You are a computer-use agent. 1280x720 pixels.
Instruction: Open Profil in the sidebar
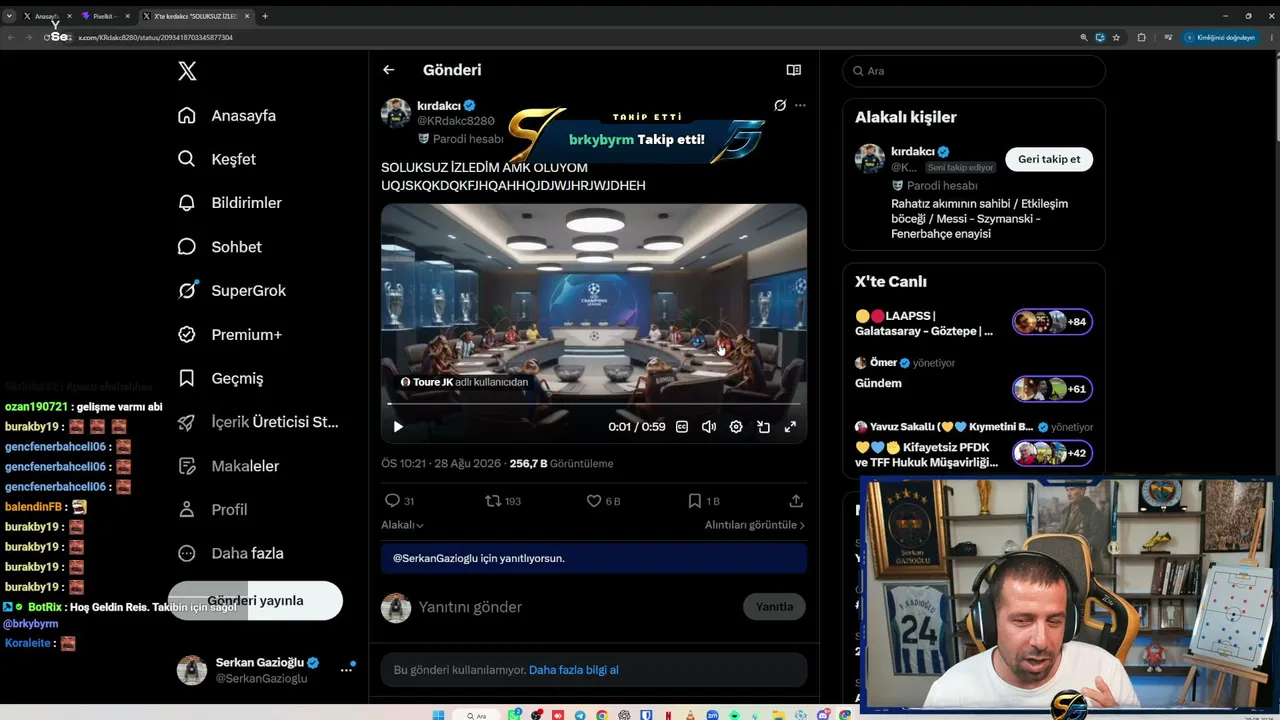pos(213,510)
